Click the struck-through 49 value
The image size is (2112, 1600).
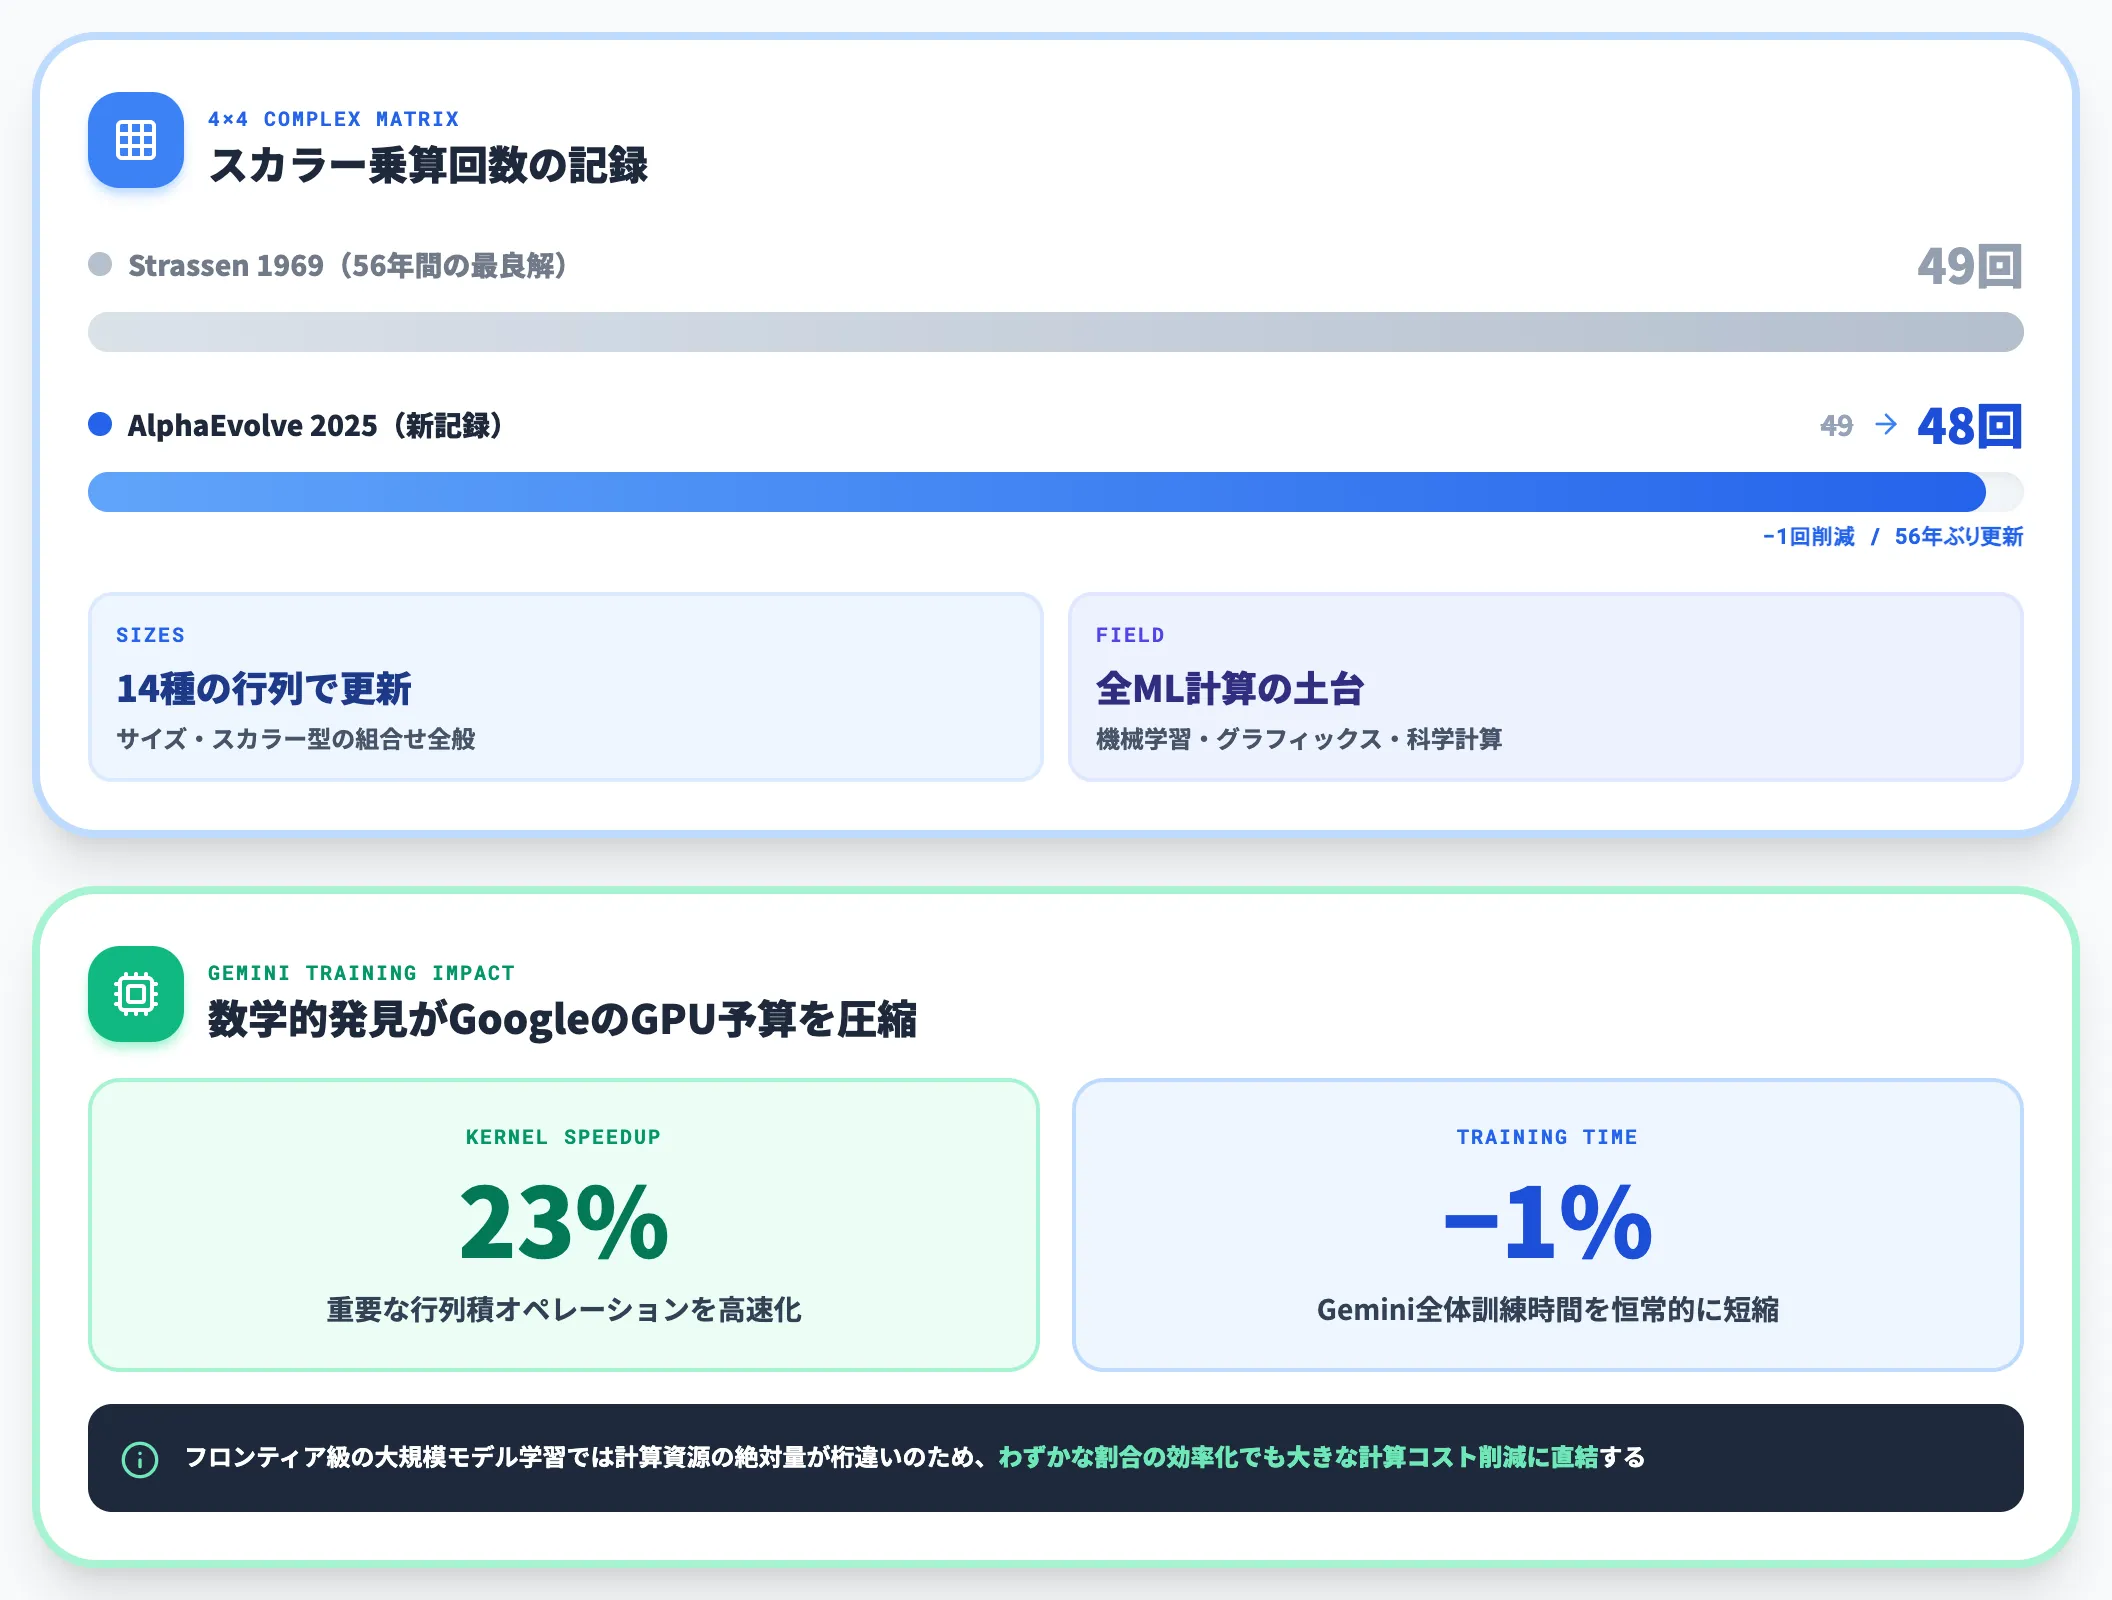[1836, 426]
